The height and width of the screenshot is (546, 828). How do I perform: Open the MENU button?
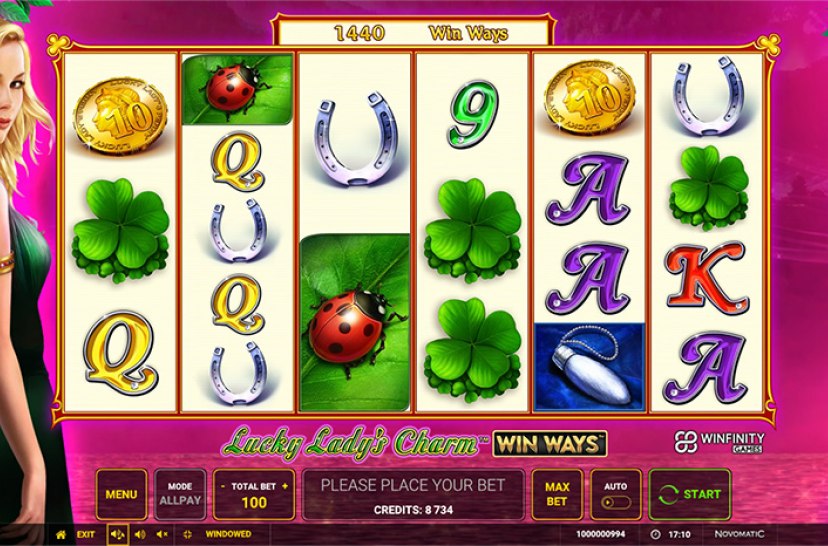(x=121, y=494)
